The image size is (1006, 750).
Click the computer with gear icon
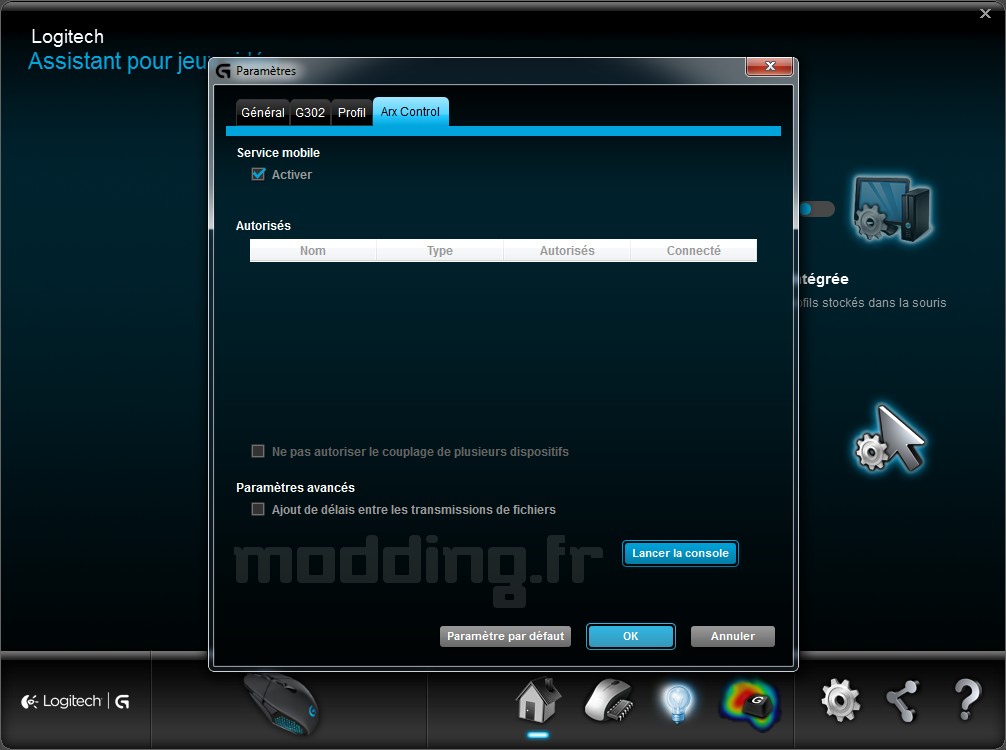891,209
